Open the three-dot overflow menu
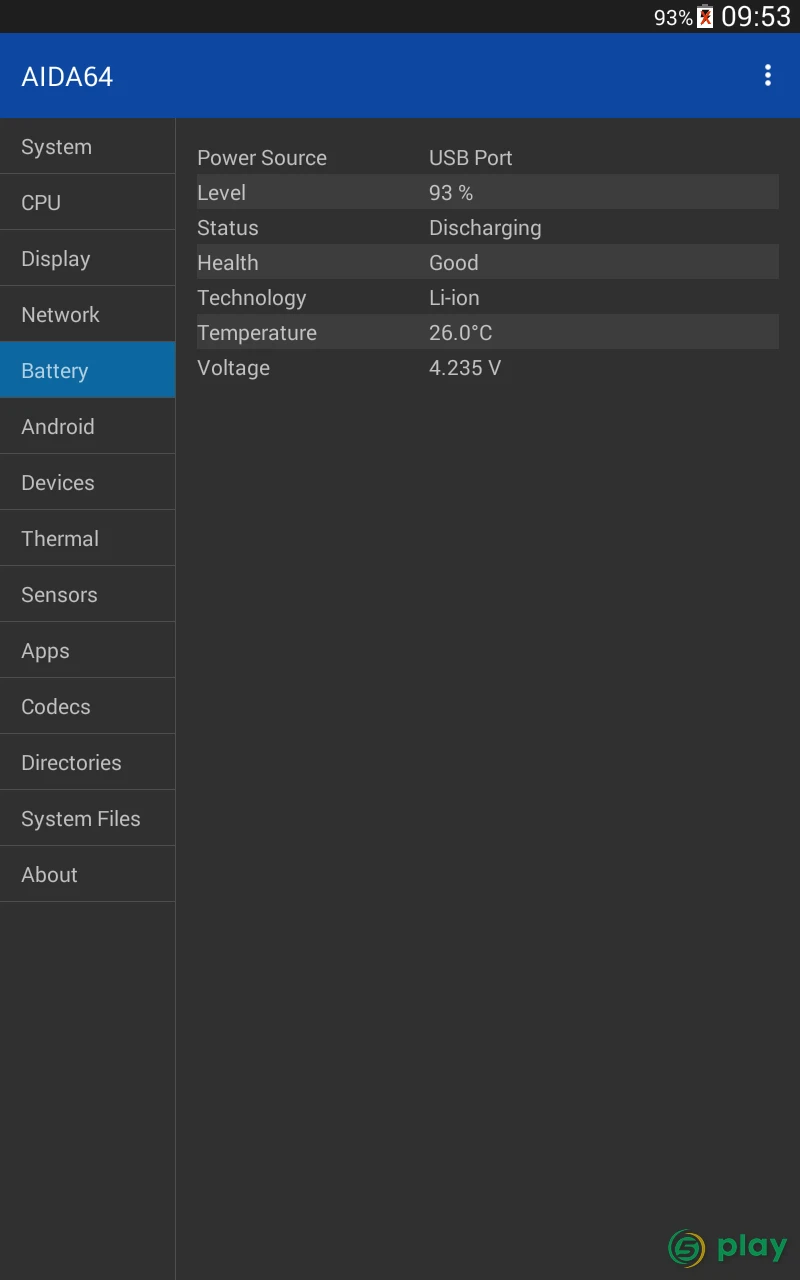This screenshot has width=800, height=1280. tap(767, 76)
